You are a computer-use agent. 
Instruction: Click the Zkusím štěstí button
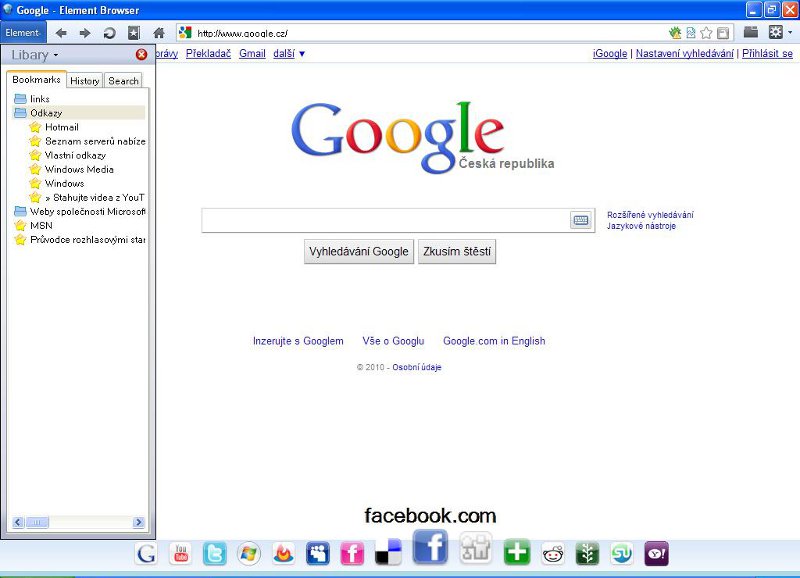tap(457, 252)
